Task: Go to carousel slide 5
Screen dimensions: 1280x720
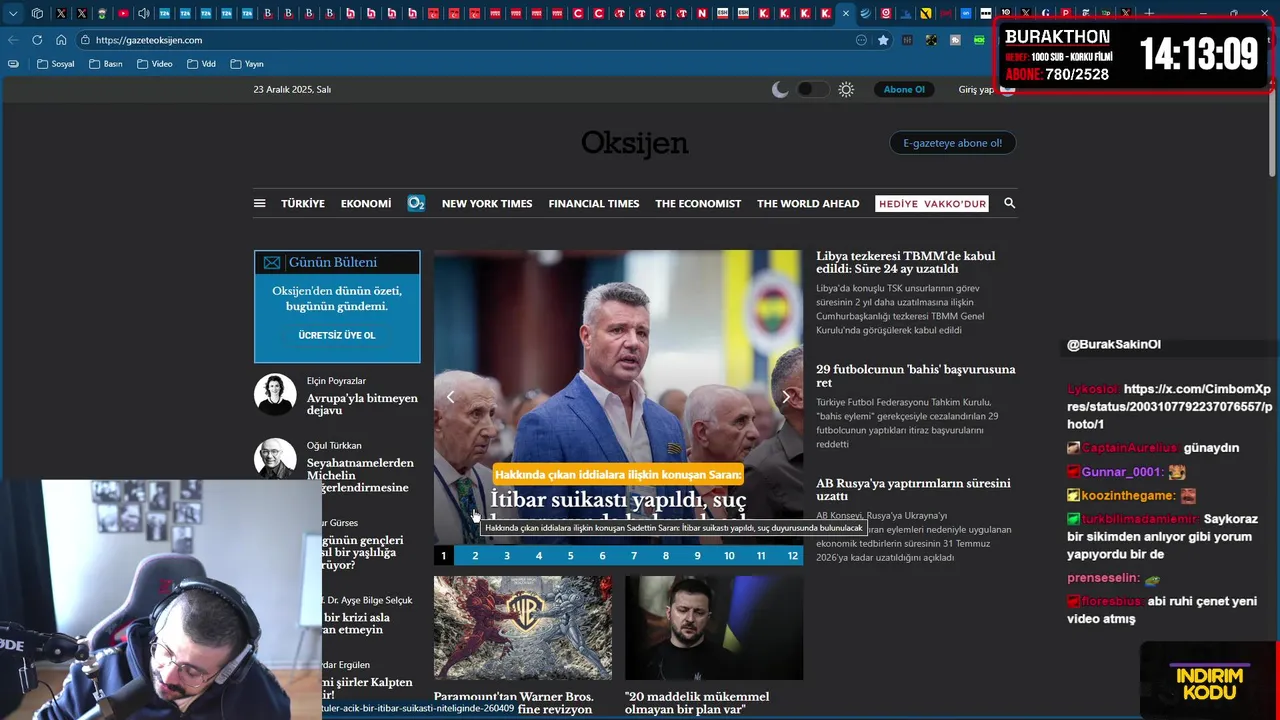Action: click(x=570, y=556)
